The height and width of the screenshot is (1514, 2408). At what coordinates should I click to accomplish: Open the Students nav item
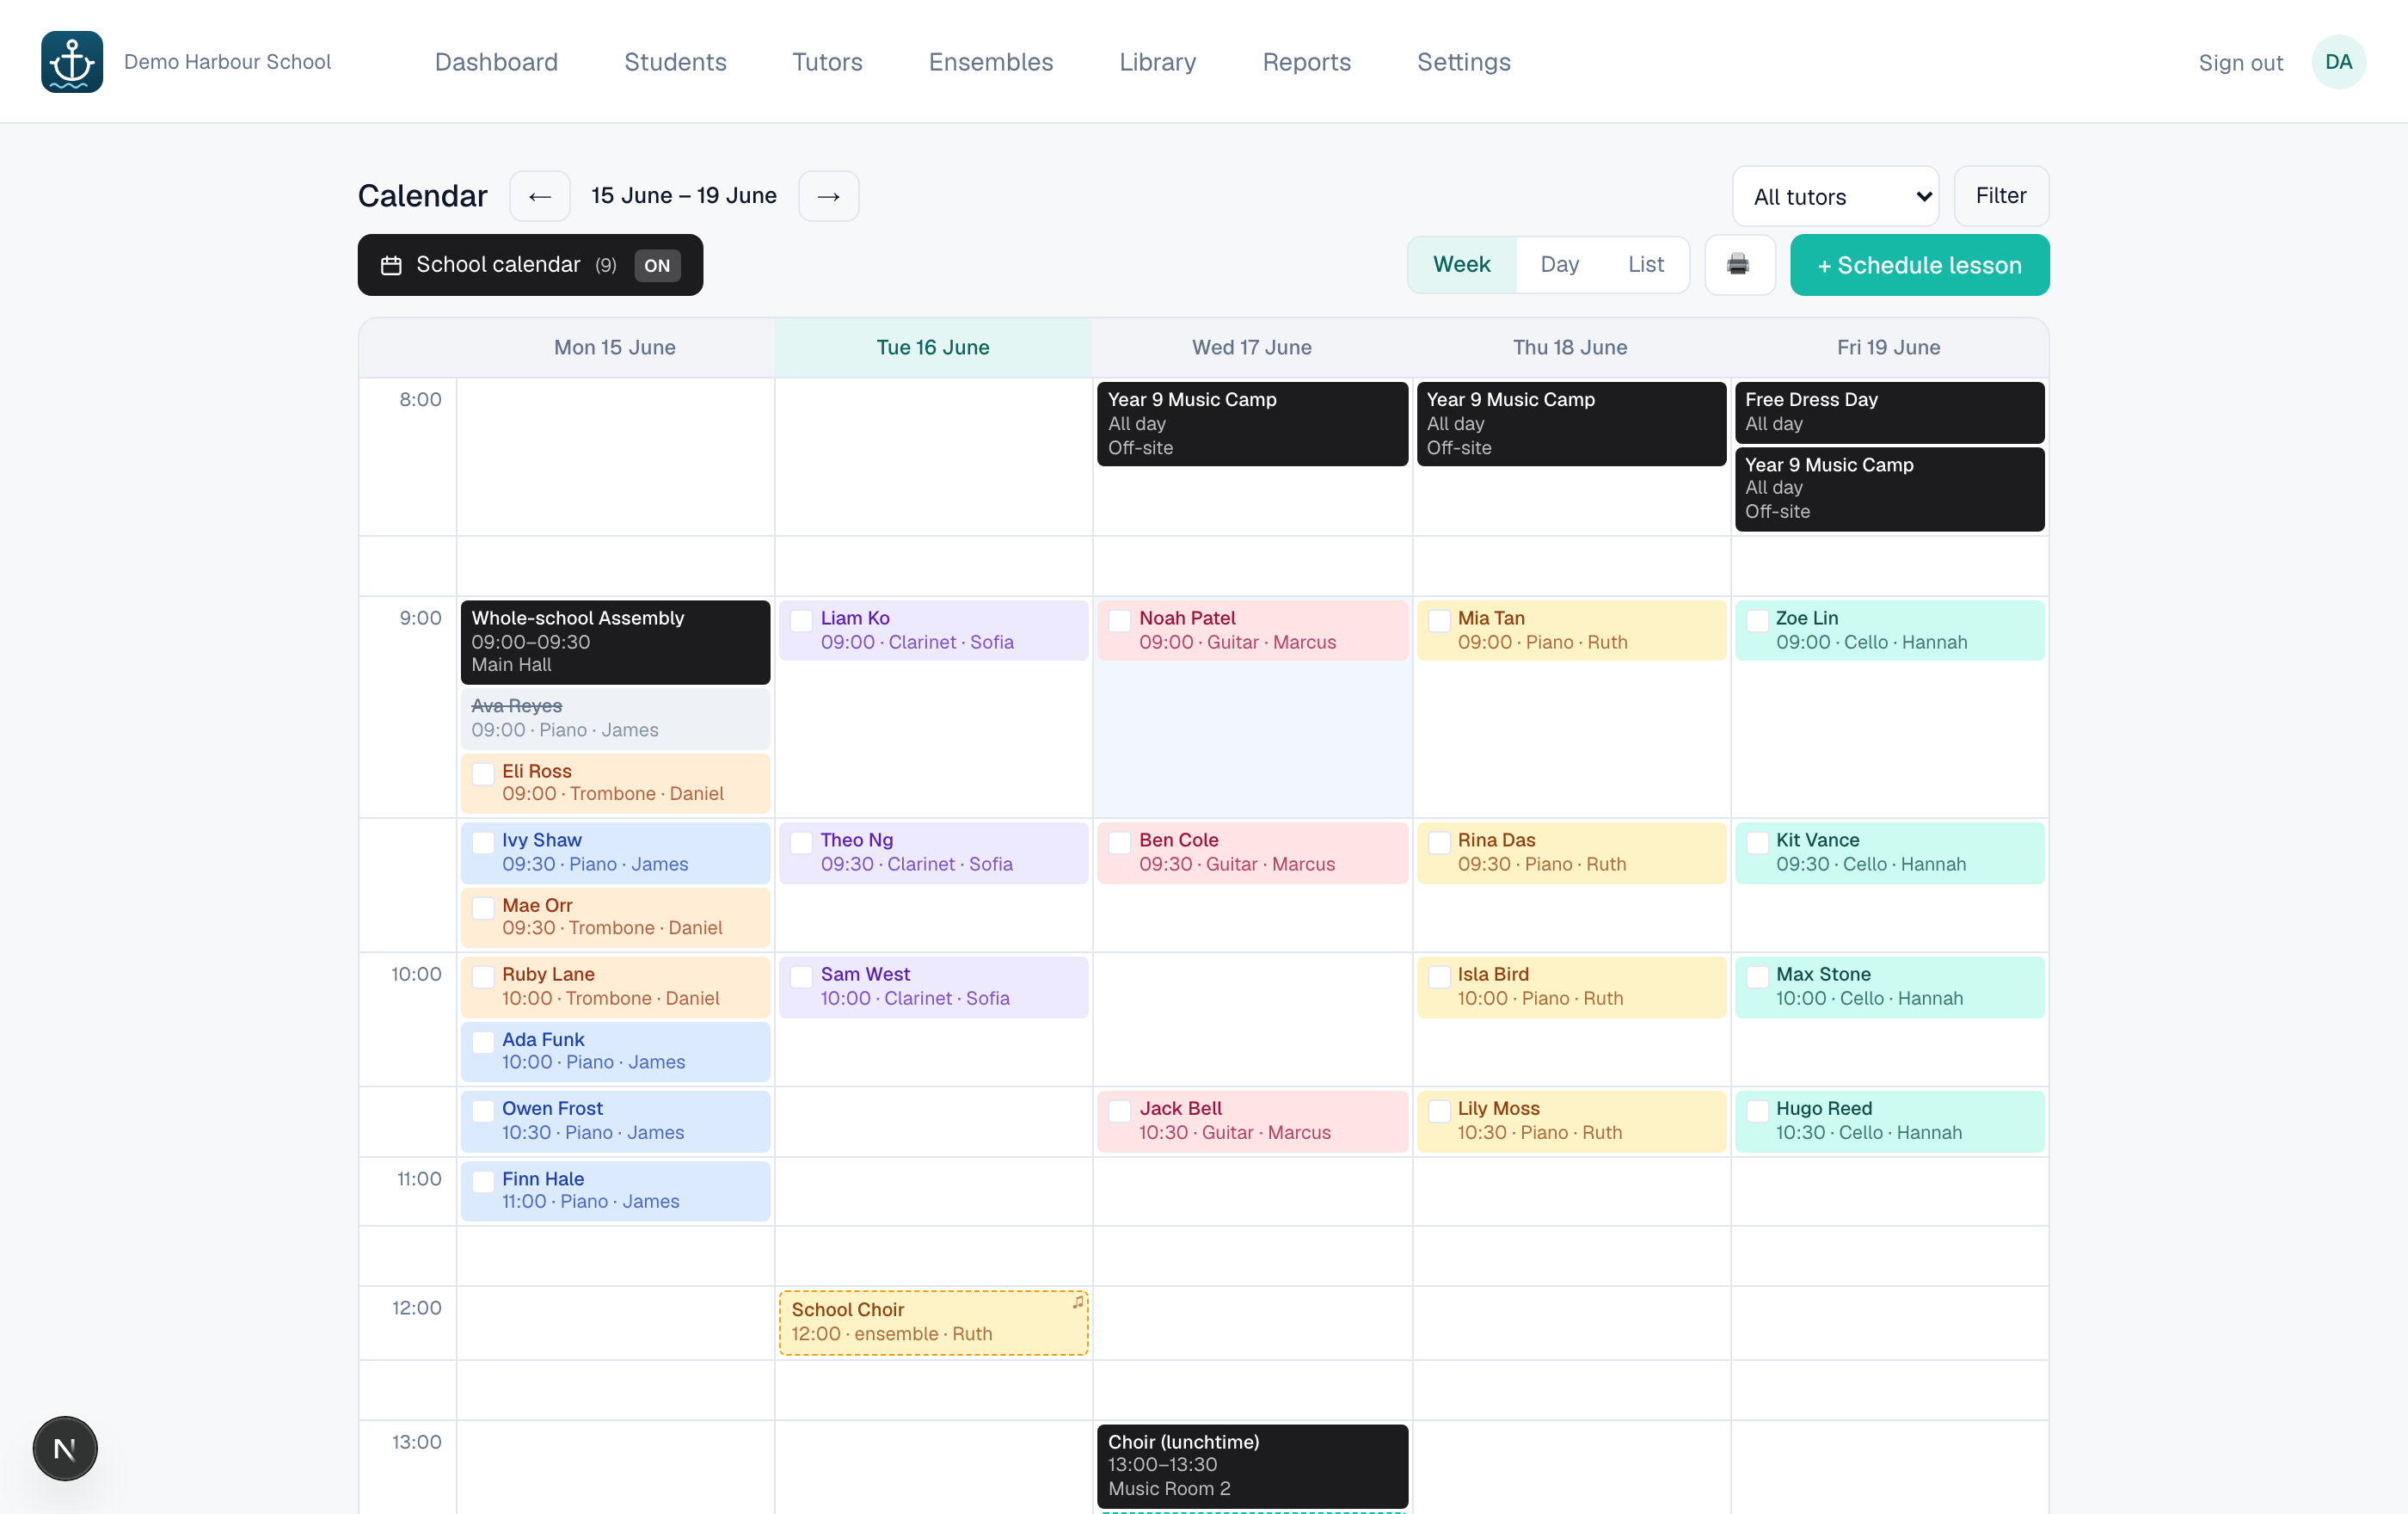(x=675, y=62)
